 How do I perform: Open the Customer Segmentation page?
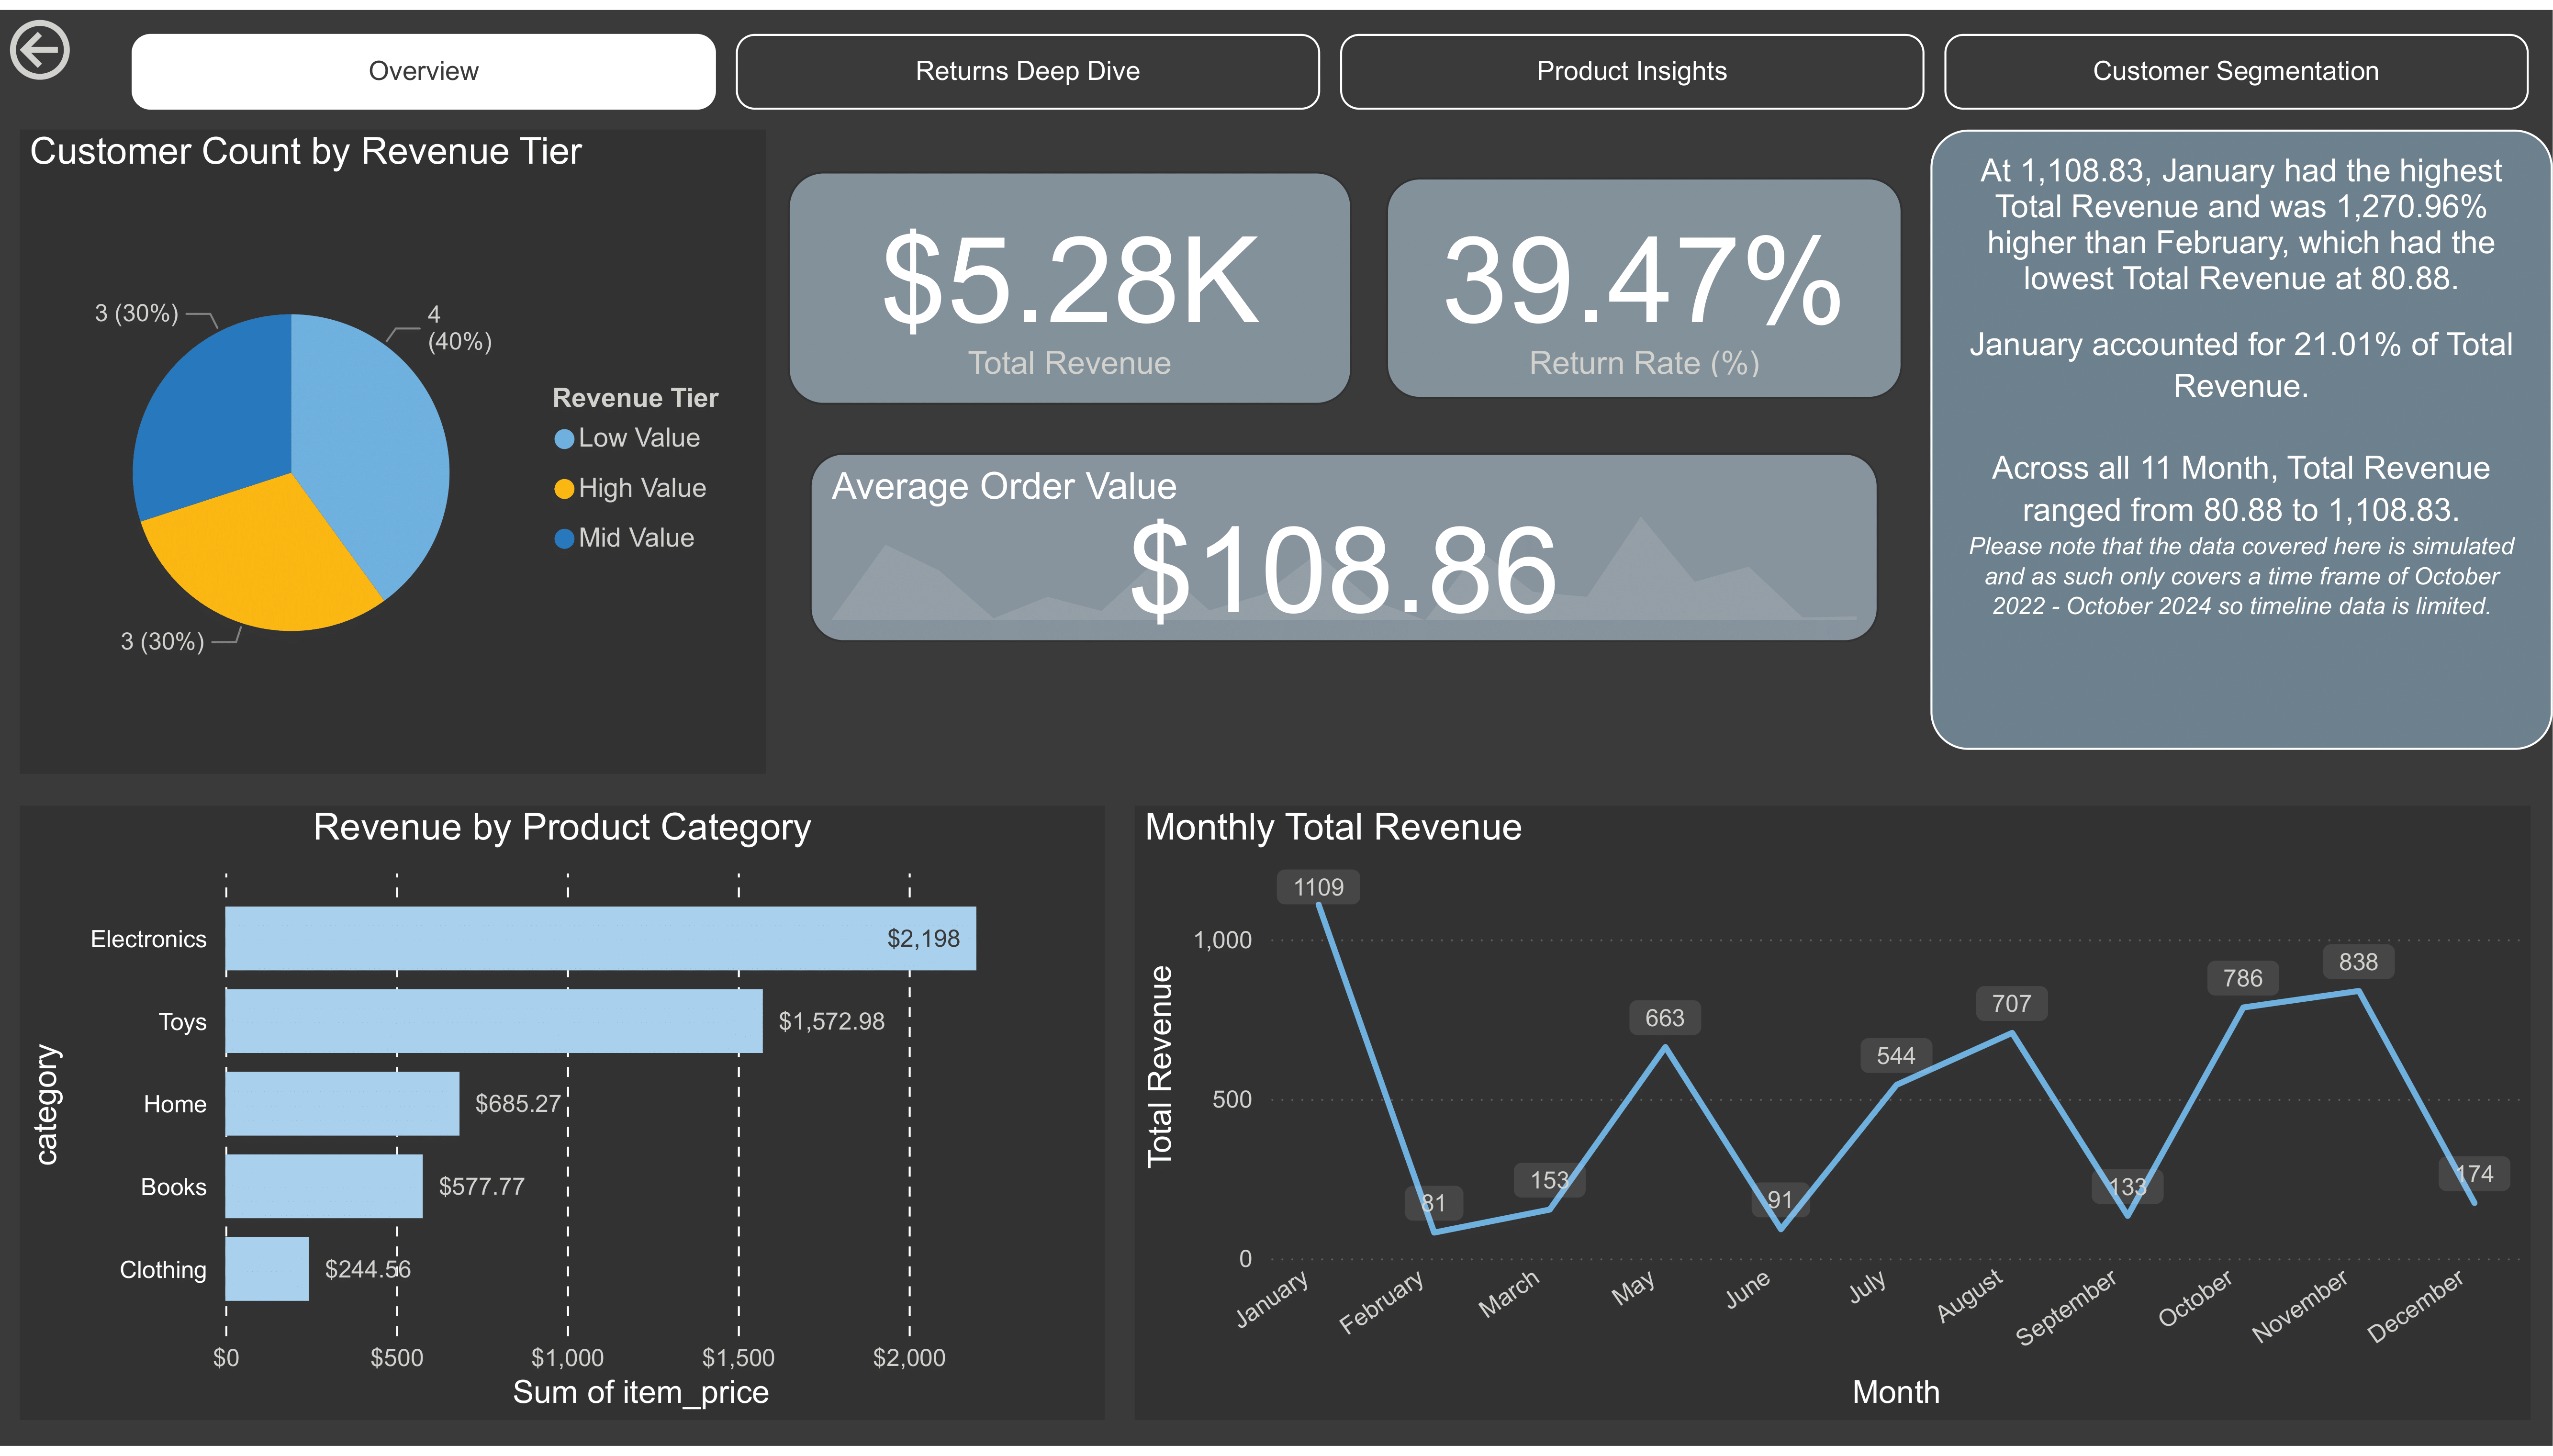(x=2237, y=70)
